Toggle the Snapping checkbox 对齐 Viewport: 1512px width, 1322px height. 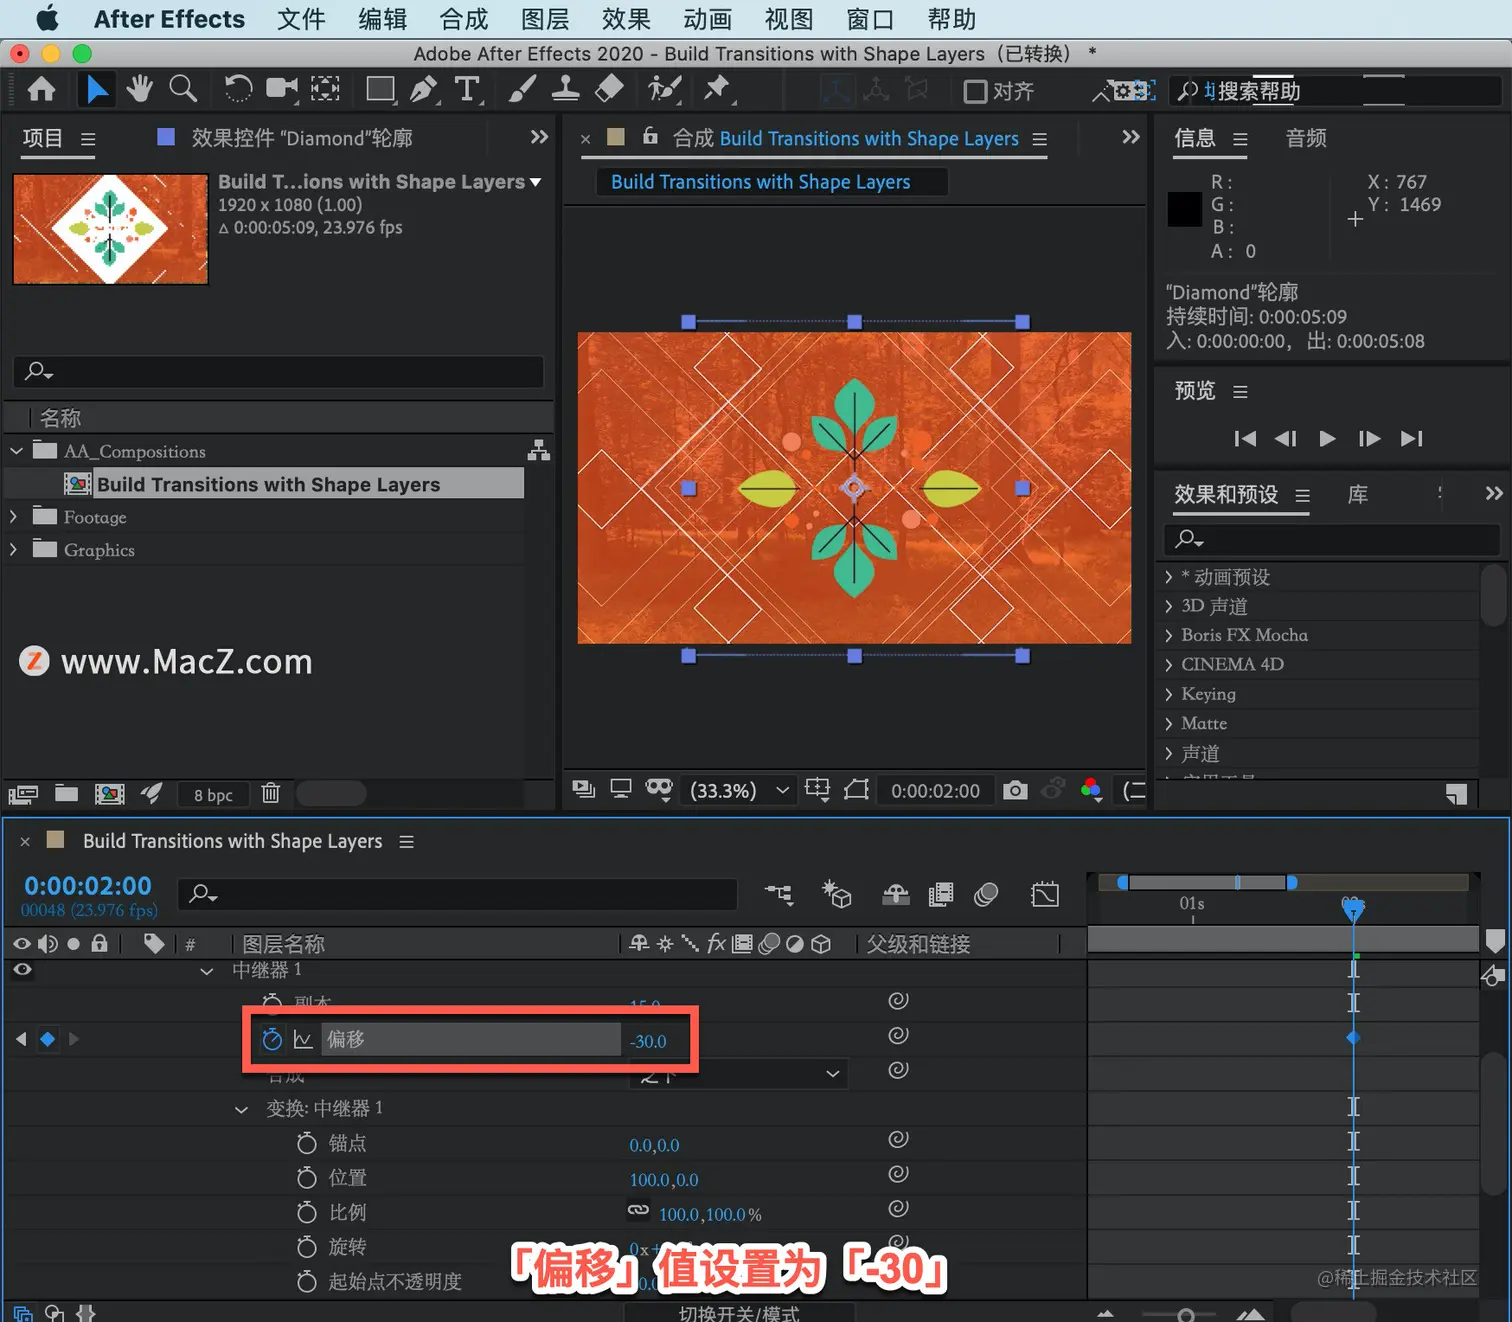click(x=975, y=91)
